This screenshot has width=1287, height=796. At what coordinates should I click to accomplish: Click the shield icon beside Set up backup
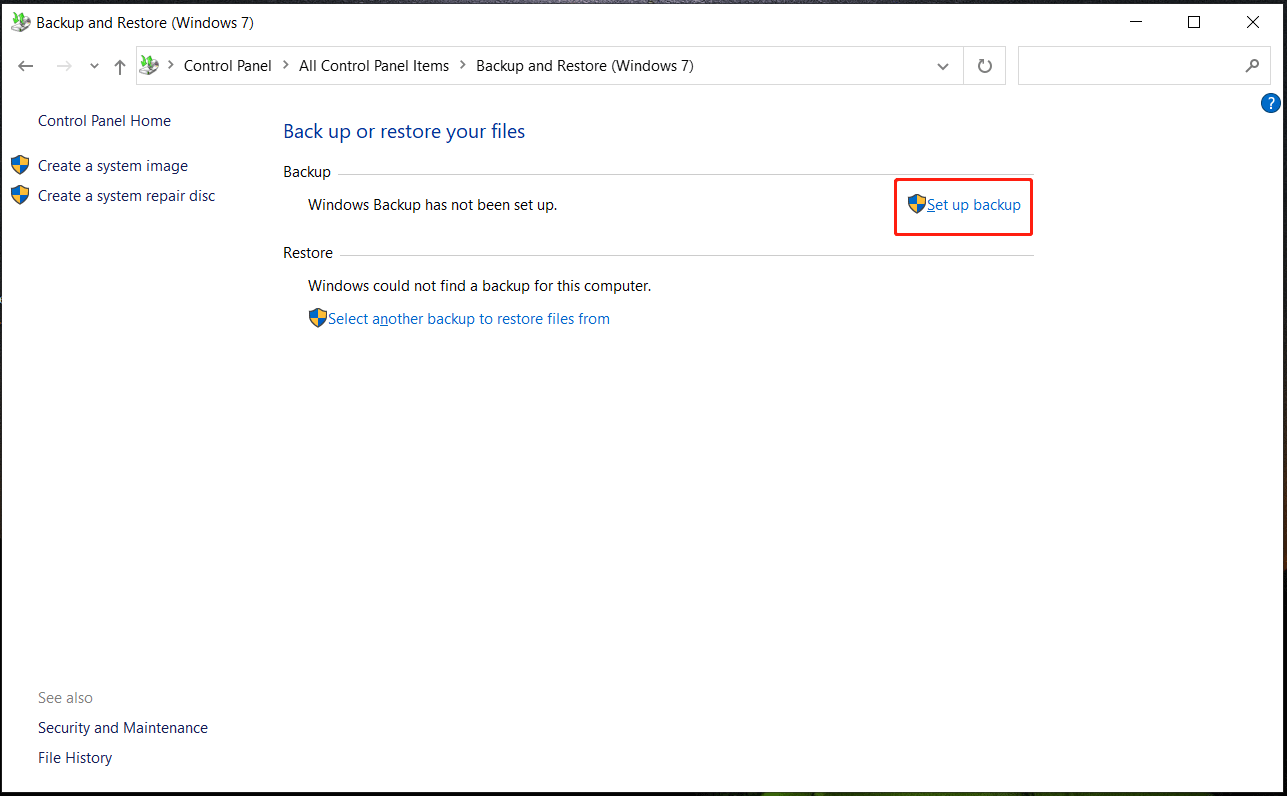[x=917, y=204]
